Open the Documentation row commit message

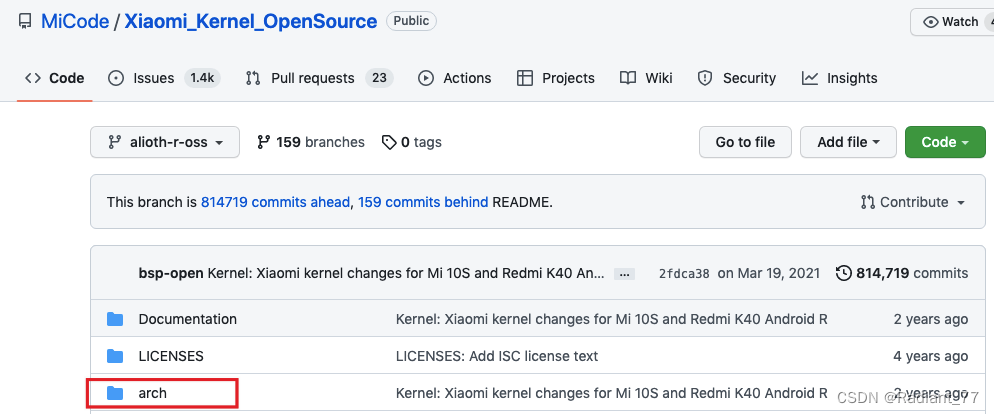click(612, 319)
